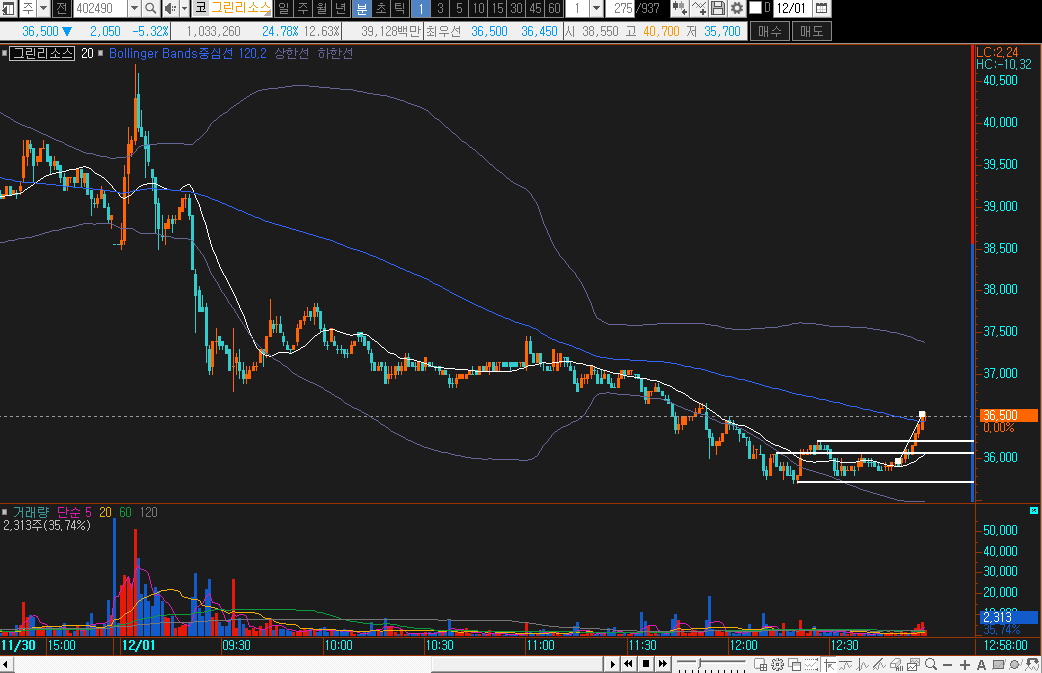Select the 초 second chart period
This screenshot has width=1042, height=673.
[381, 8]
